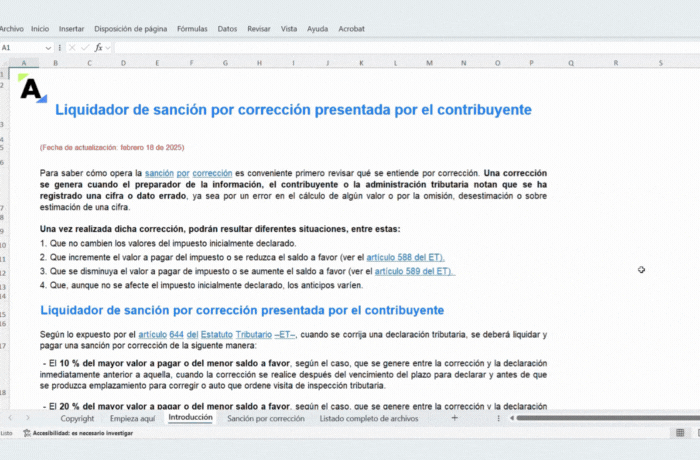Click the company logo with letter A
The width and height of the screenshot is (700, 460).
[32, 88]
